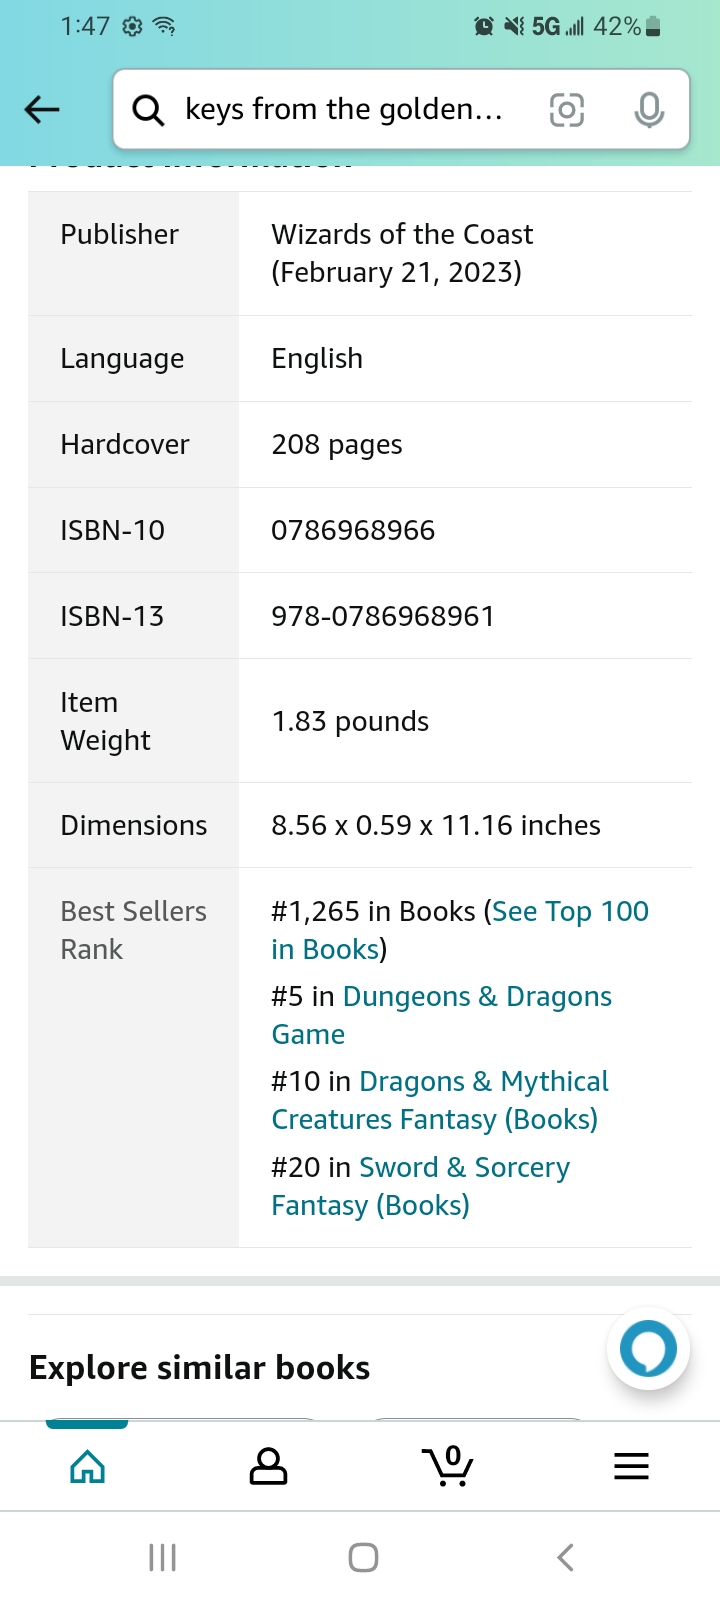View the shopping cart
This screenshot has height=1600, width=720.
[448, 1466]
